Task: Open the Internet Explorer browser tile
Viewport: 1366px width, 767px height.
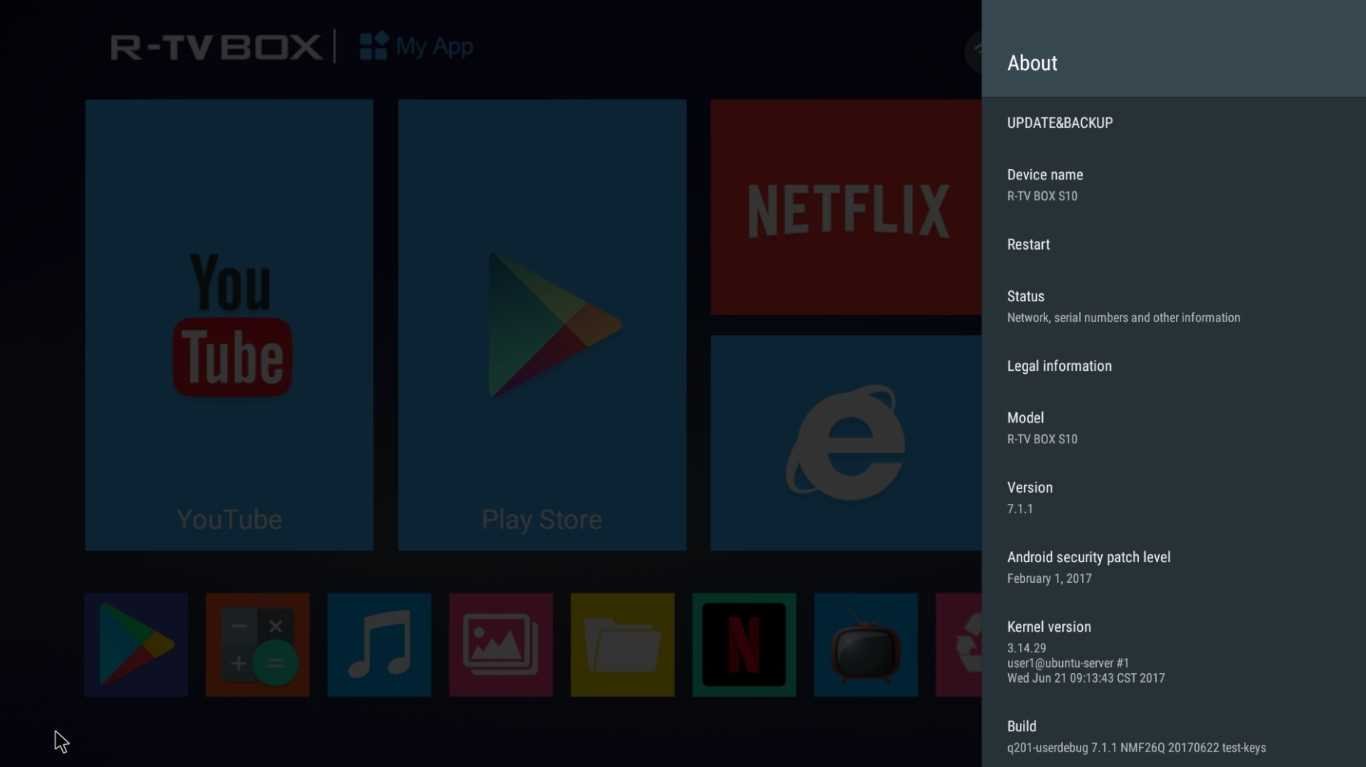Action: [846, 443]
